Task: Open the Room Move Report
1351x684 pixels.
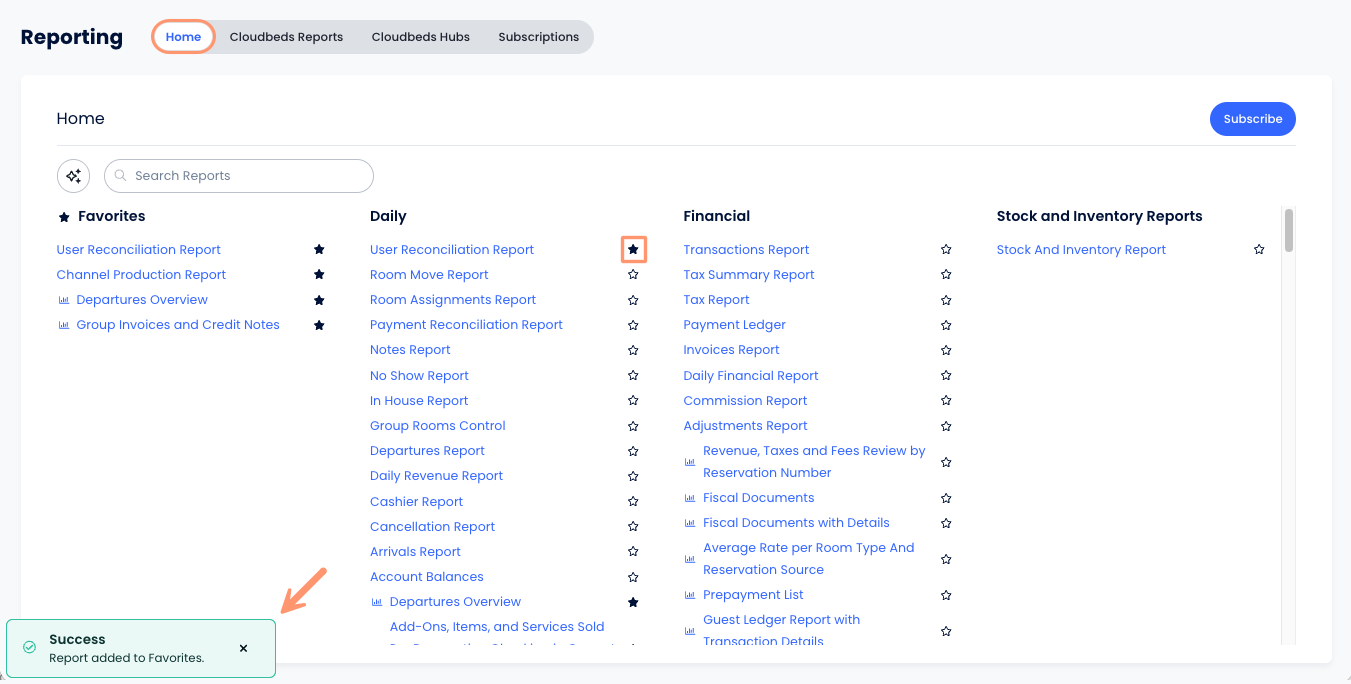Action: point(429,275)
